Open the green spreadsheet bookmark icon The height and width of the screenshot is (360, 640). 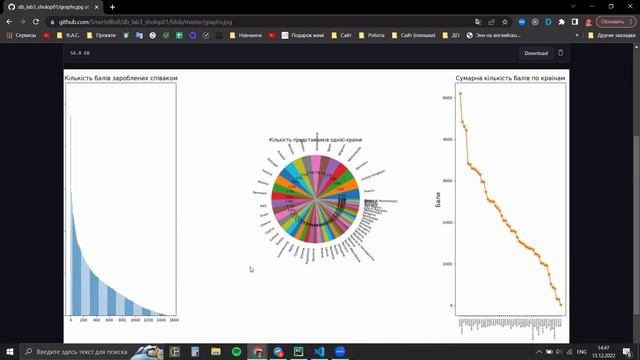pos(179,36)
